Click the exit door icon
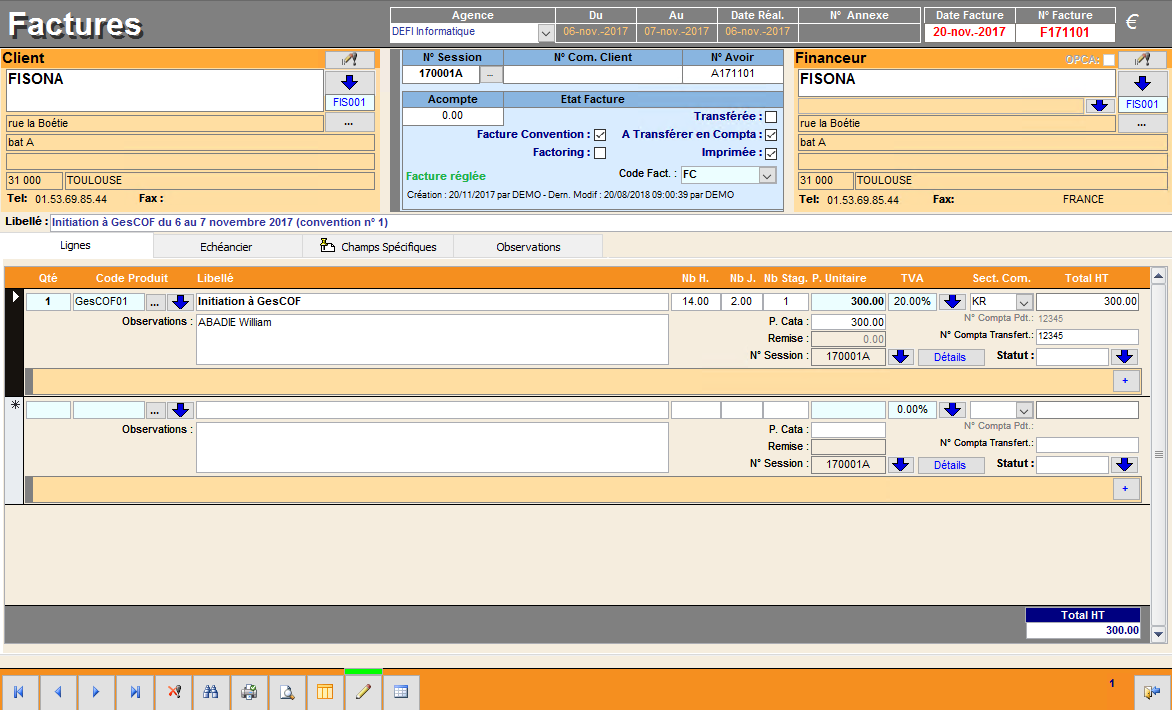Viewport: 1172px width, 710px height. click(1152, 692)
